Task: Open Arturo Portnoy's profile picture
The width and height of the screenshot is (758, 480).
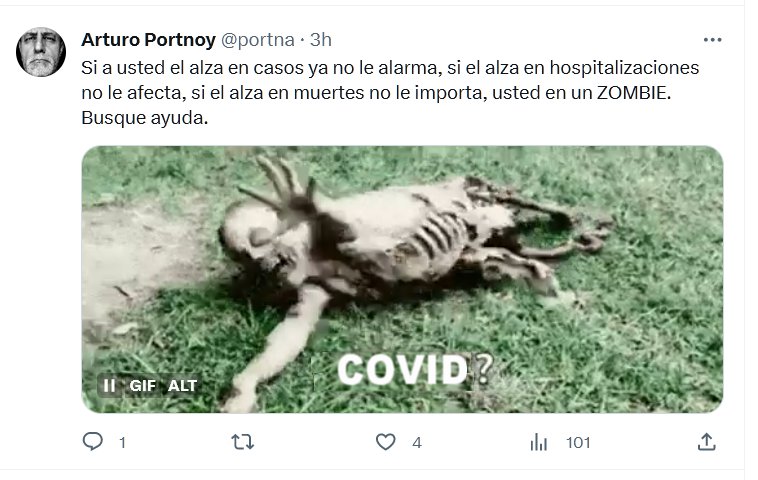Action: [x=41, y=52]
